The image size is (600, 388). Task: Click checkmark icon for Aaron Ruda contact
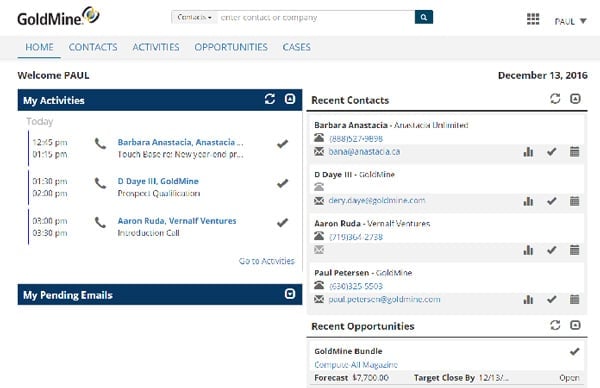tap(551, 250)
